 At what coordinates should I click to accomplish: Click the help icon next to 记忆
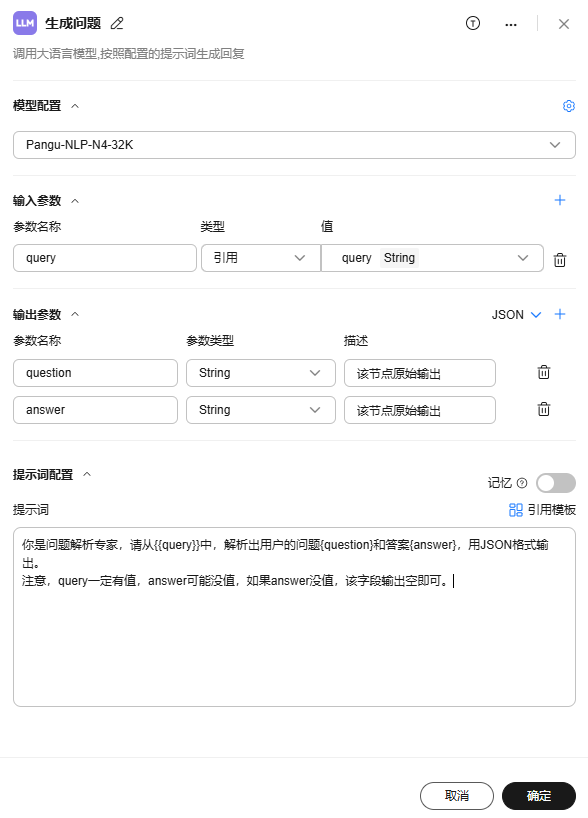click(x=522, y=483)
